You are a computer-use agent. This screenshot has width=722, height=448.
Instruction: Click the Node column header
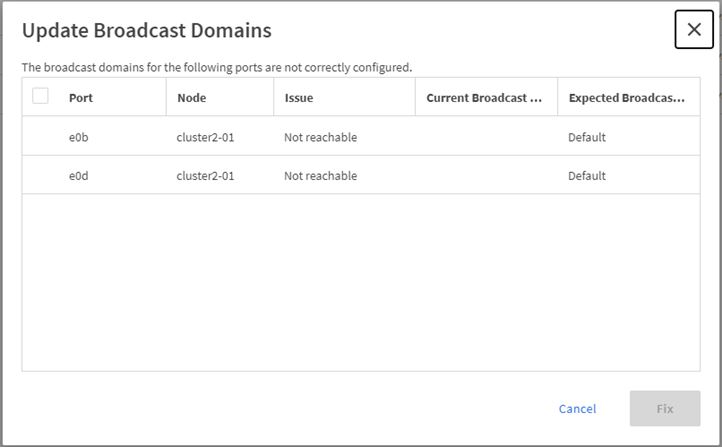click(x=192, y=98)
